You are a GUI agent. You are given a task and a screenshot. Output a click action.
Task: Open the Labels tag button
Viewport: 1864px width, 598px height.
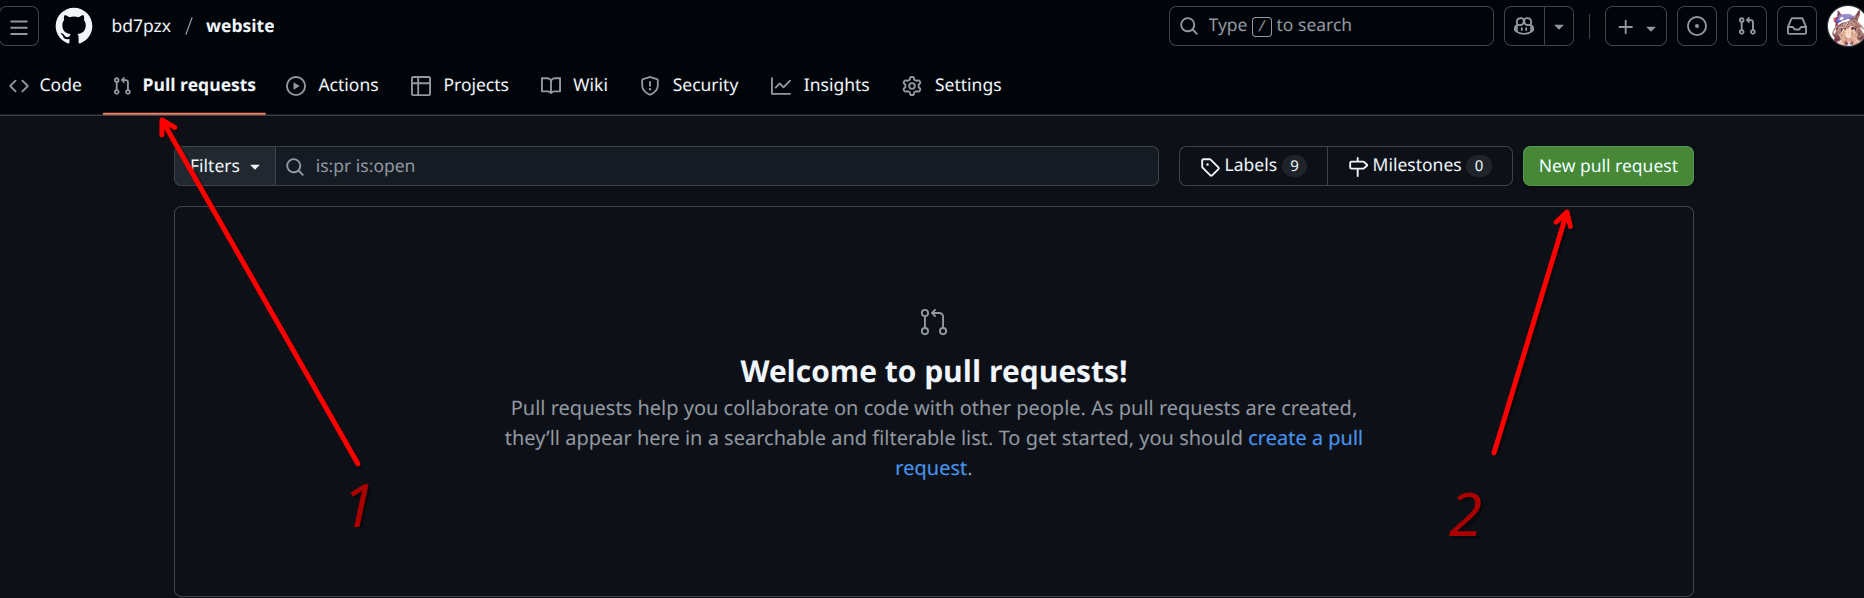(1253, 166)
